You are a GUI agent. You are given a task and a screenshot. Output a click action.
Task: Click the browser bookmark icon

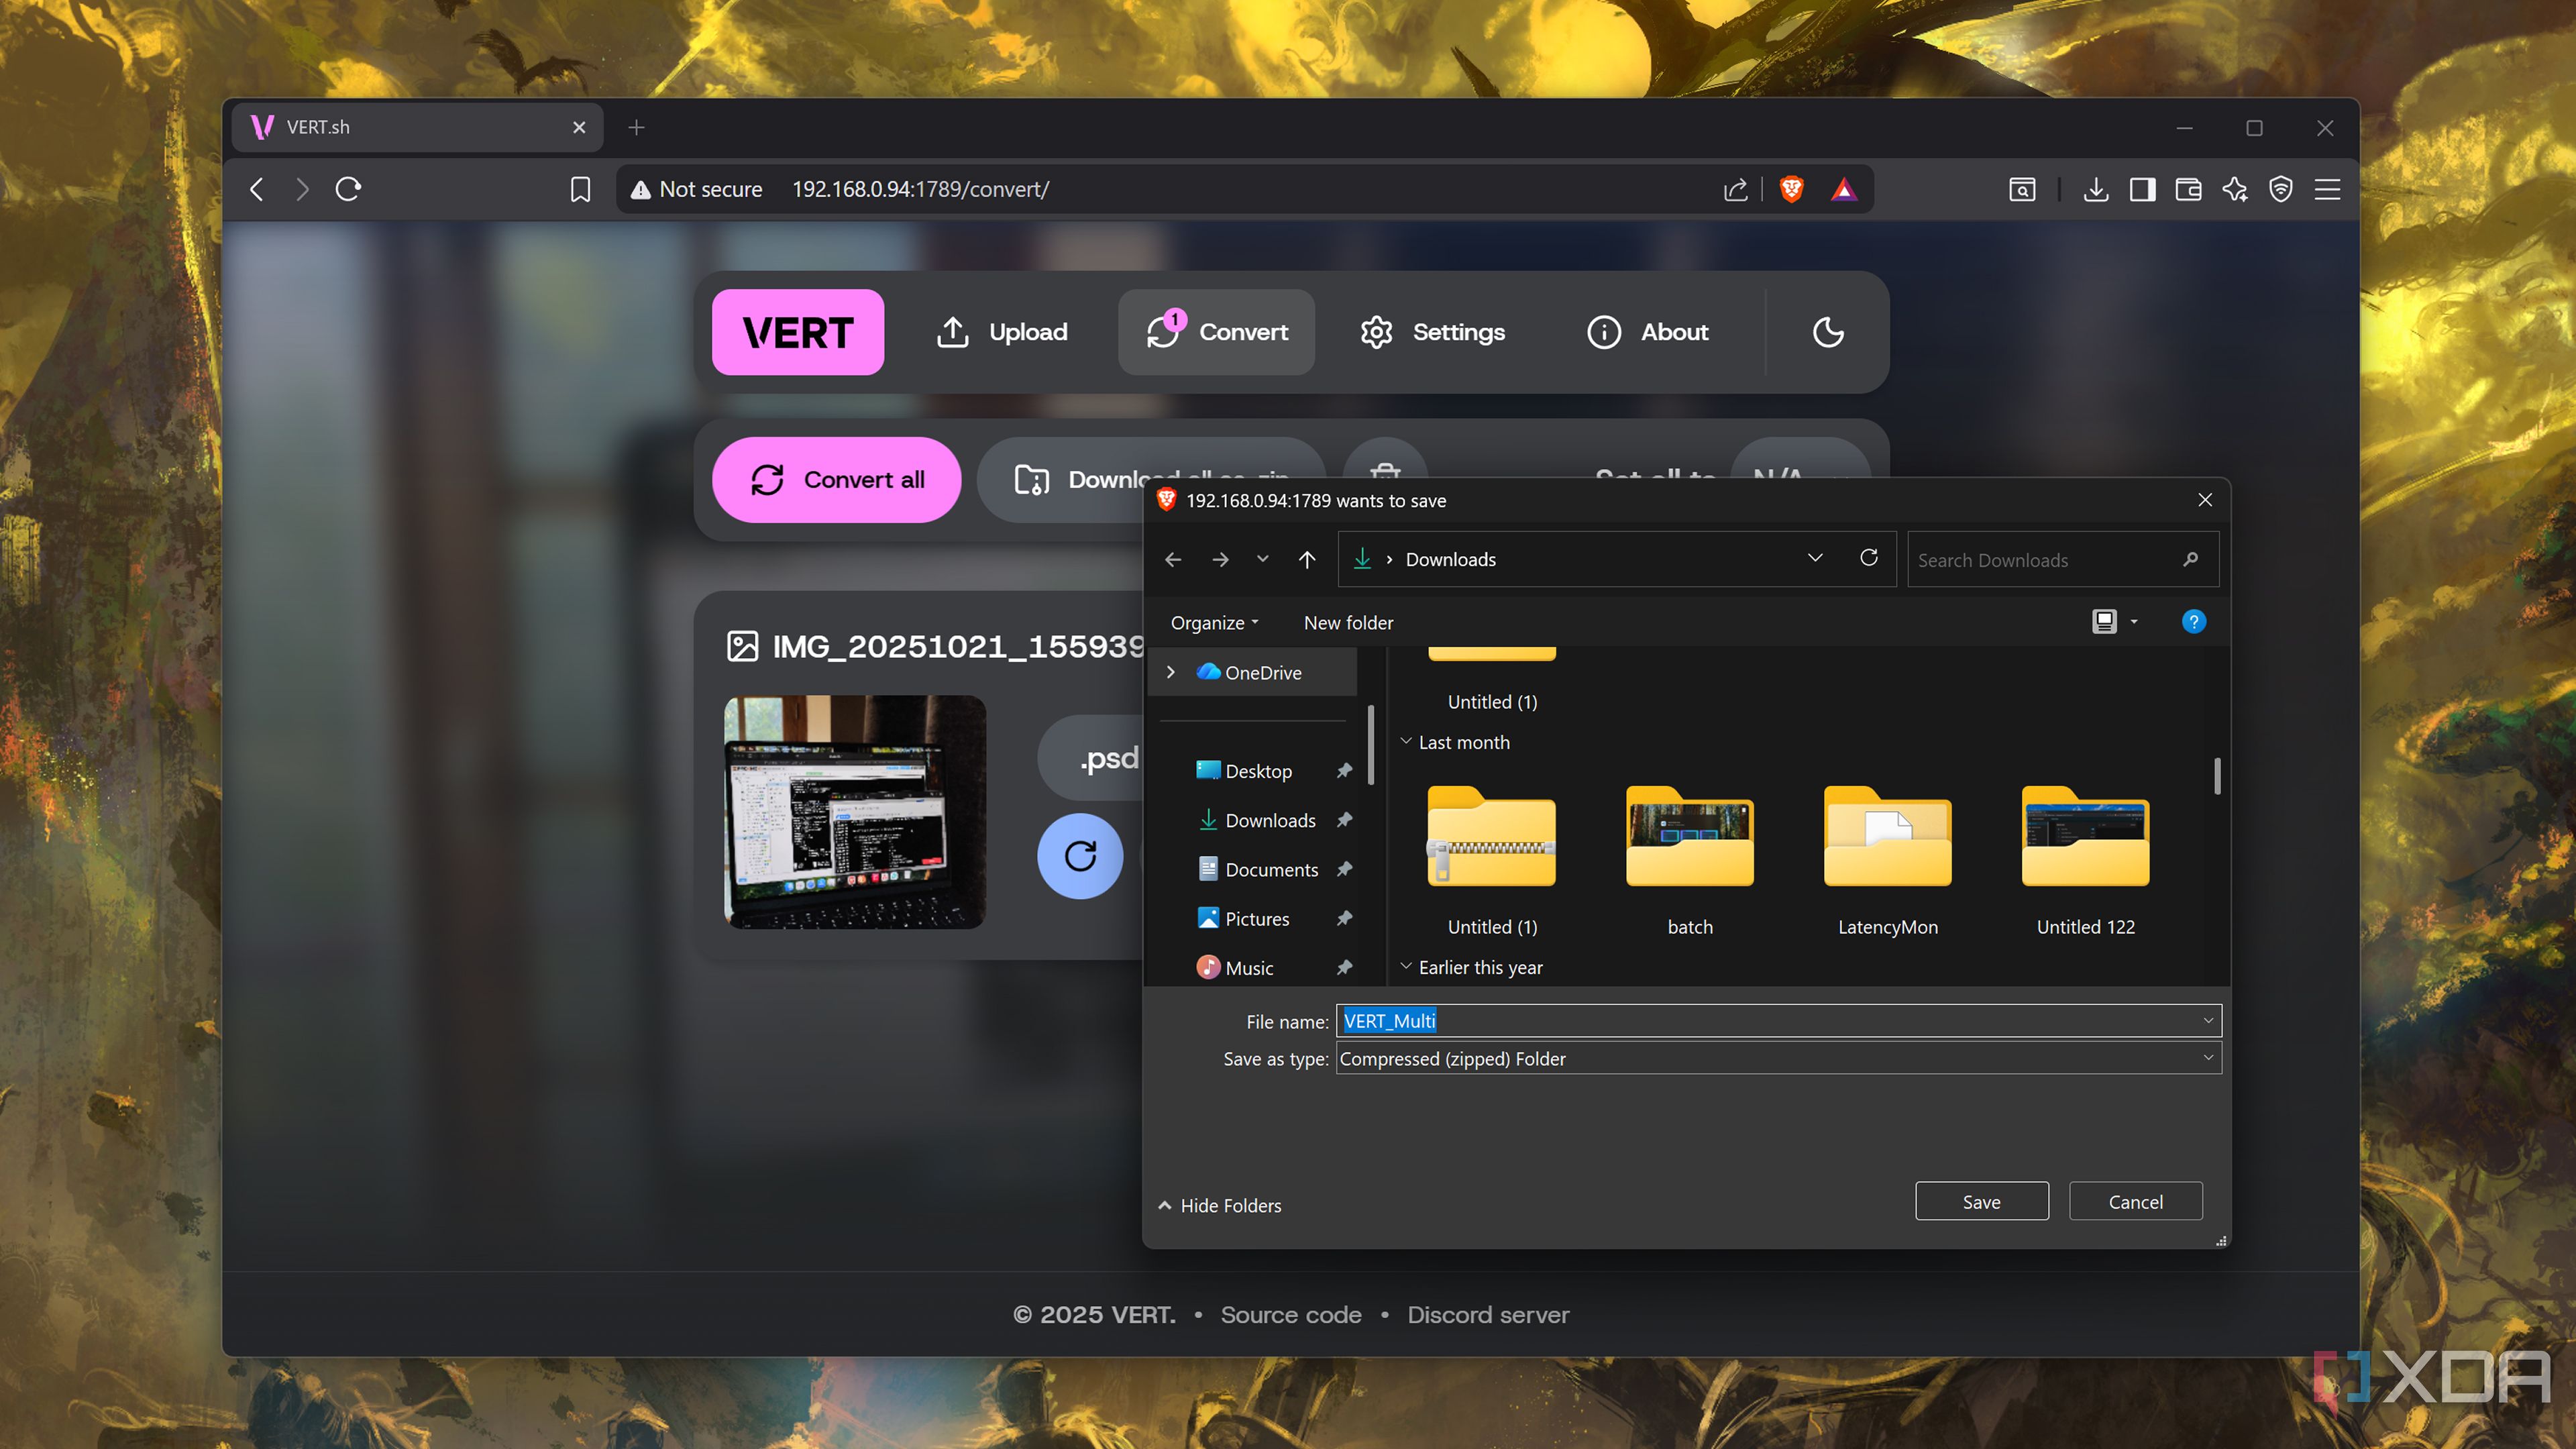[580, 189]
